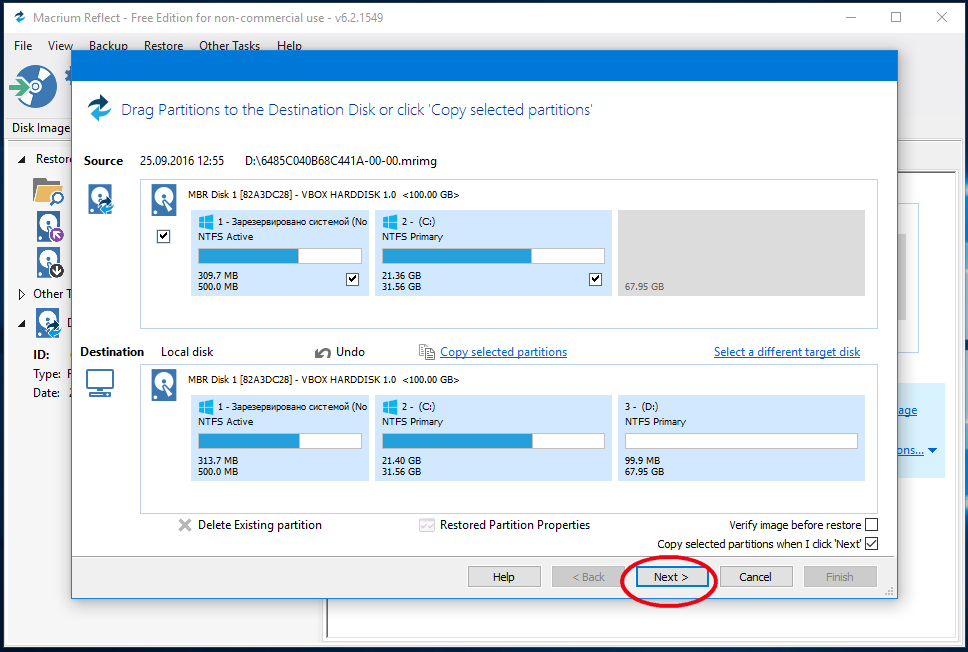Viewport: 968px width, 652px height.
Task: Click Windows logo on source partition 1
Action: pyautogui.click(x=206, y=222)
